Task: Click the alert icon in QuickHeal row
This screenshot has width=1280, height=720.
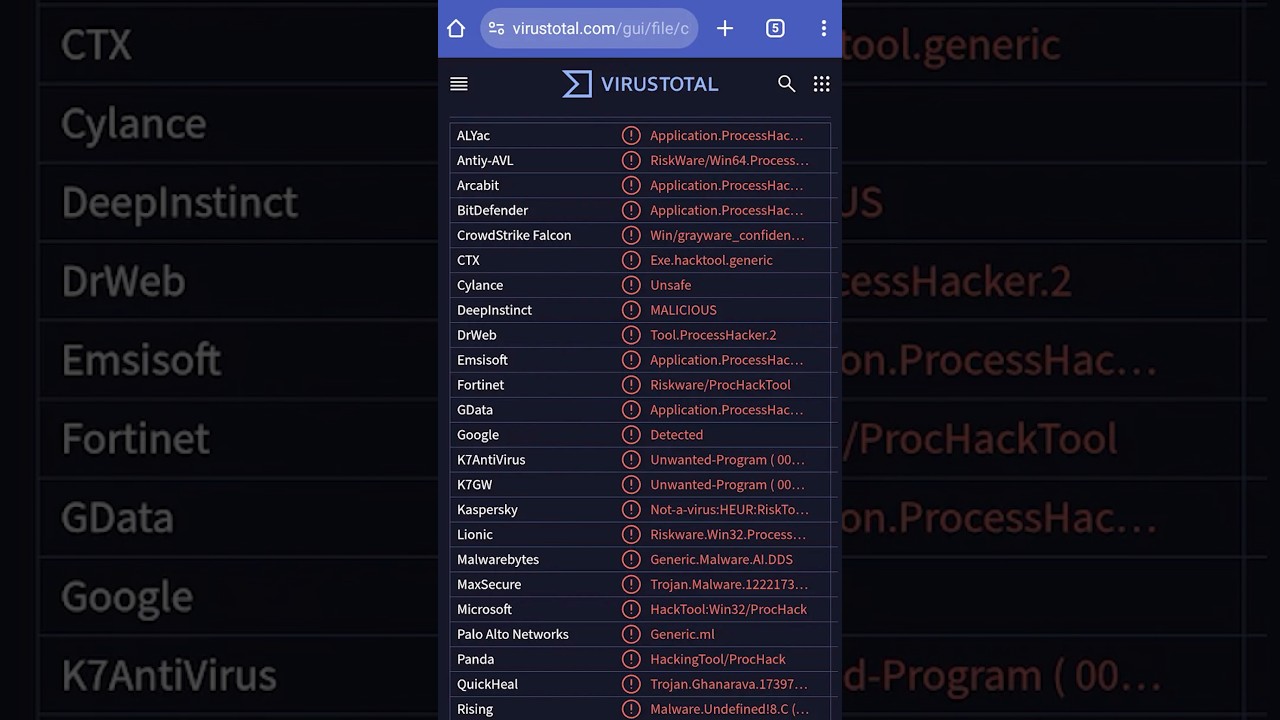Action: click(x=631, y=685)
